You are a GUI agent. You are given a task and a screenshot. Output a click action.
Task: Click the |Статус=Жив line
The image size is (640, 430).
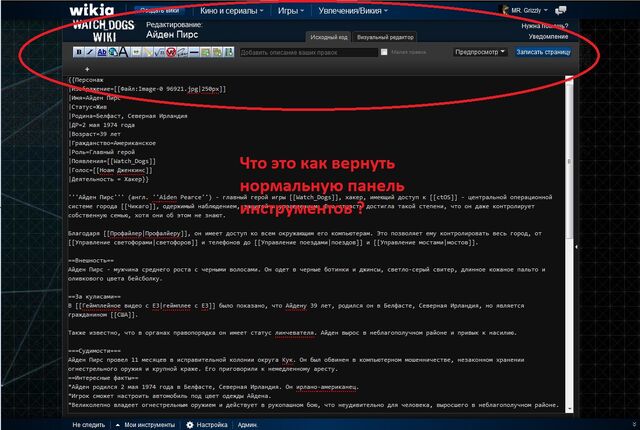88,107
